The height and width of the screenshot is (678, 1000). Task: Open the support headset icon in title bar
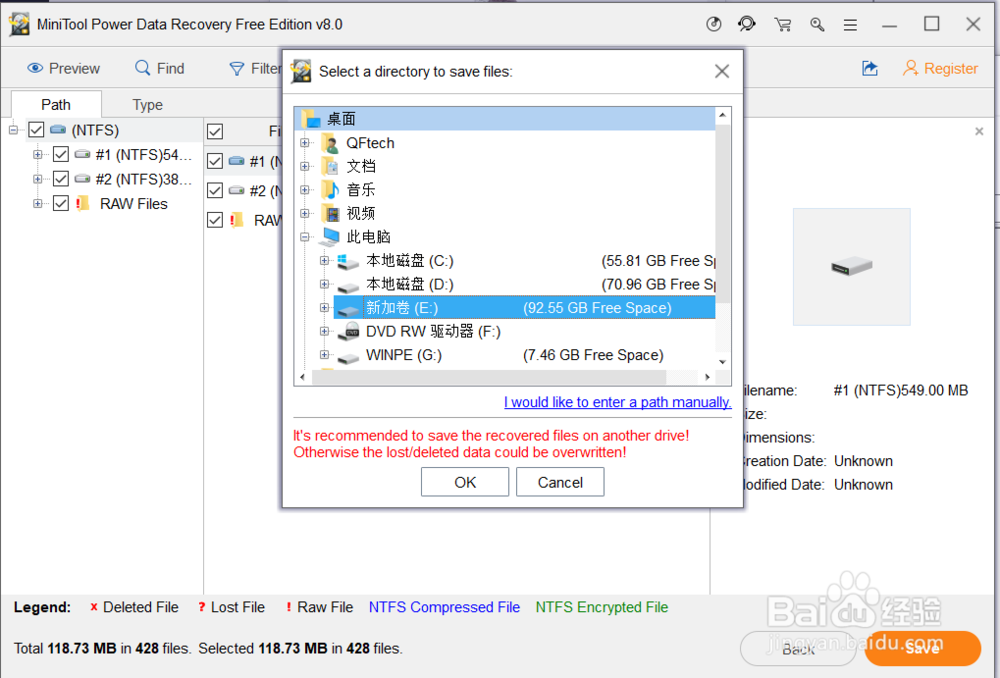click(x=746, y=24)
